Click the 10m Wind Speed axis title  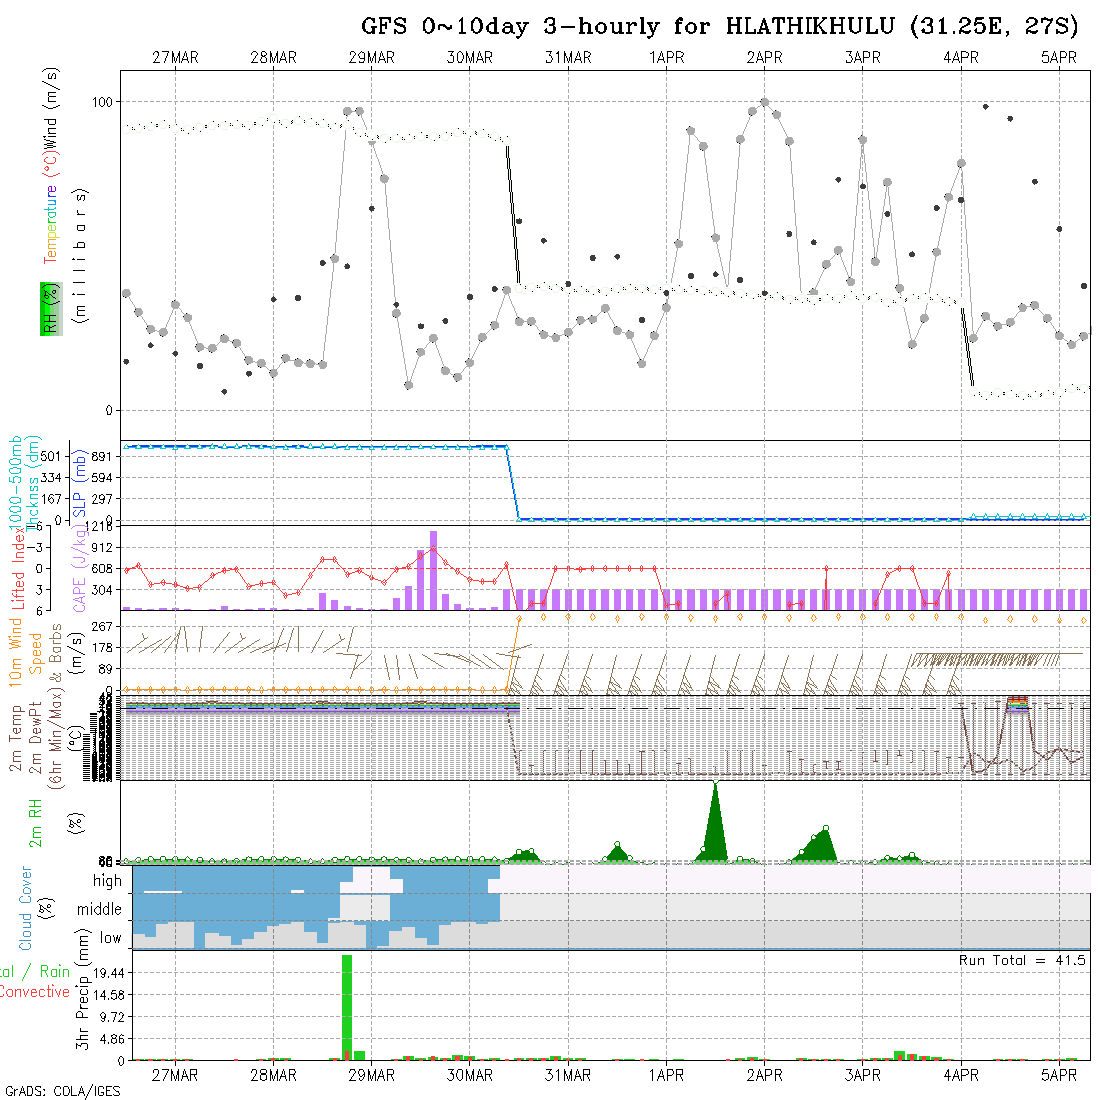pyautogui.click(x=25, y=652)
